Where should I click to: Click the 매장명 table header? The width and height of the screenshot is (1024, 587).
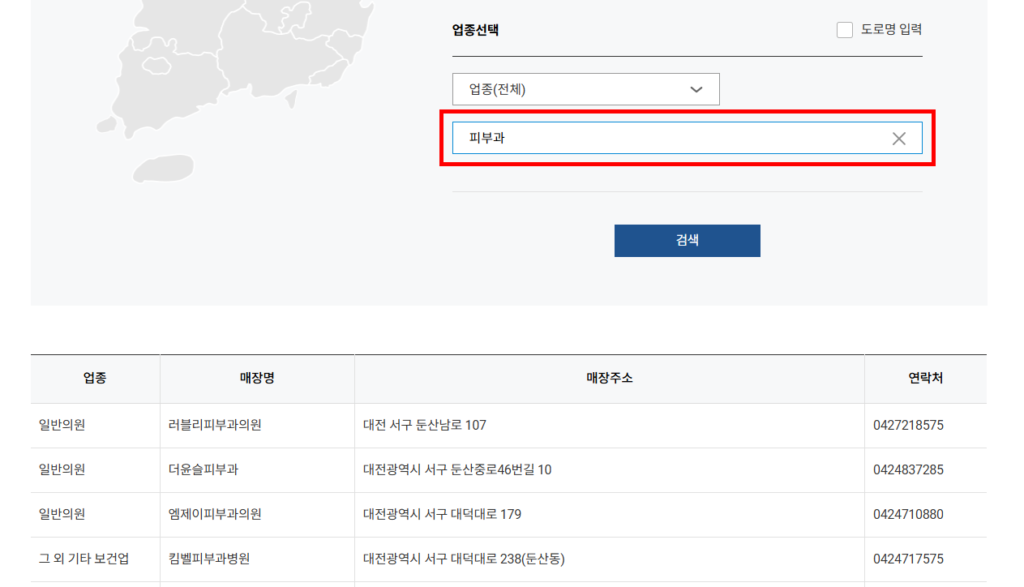pos(257,378)
